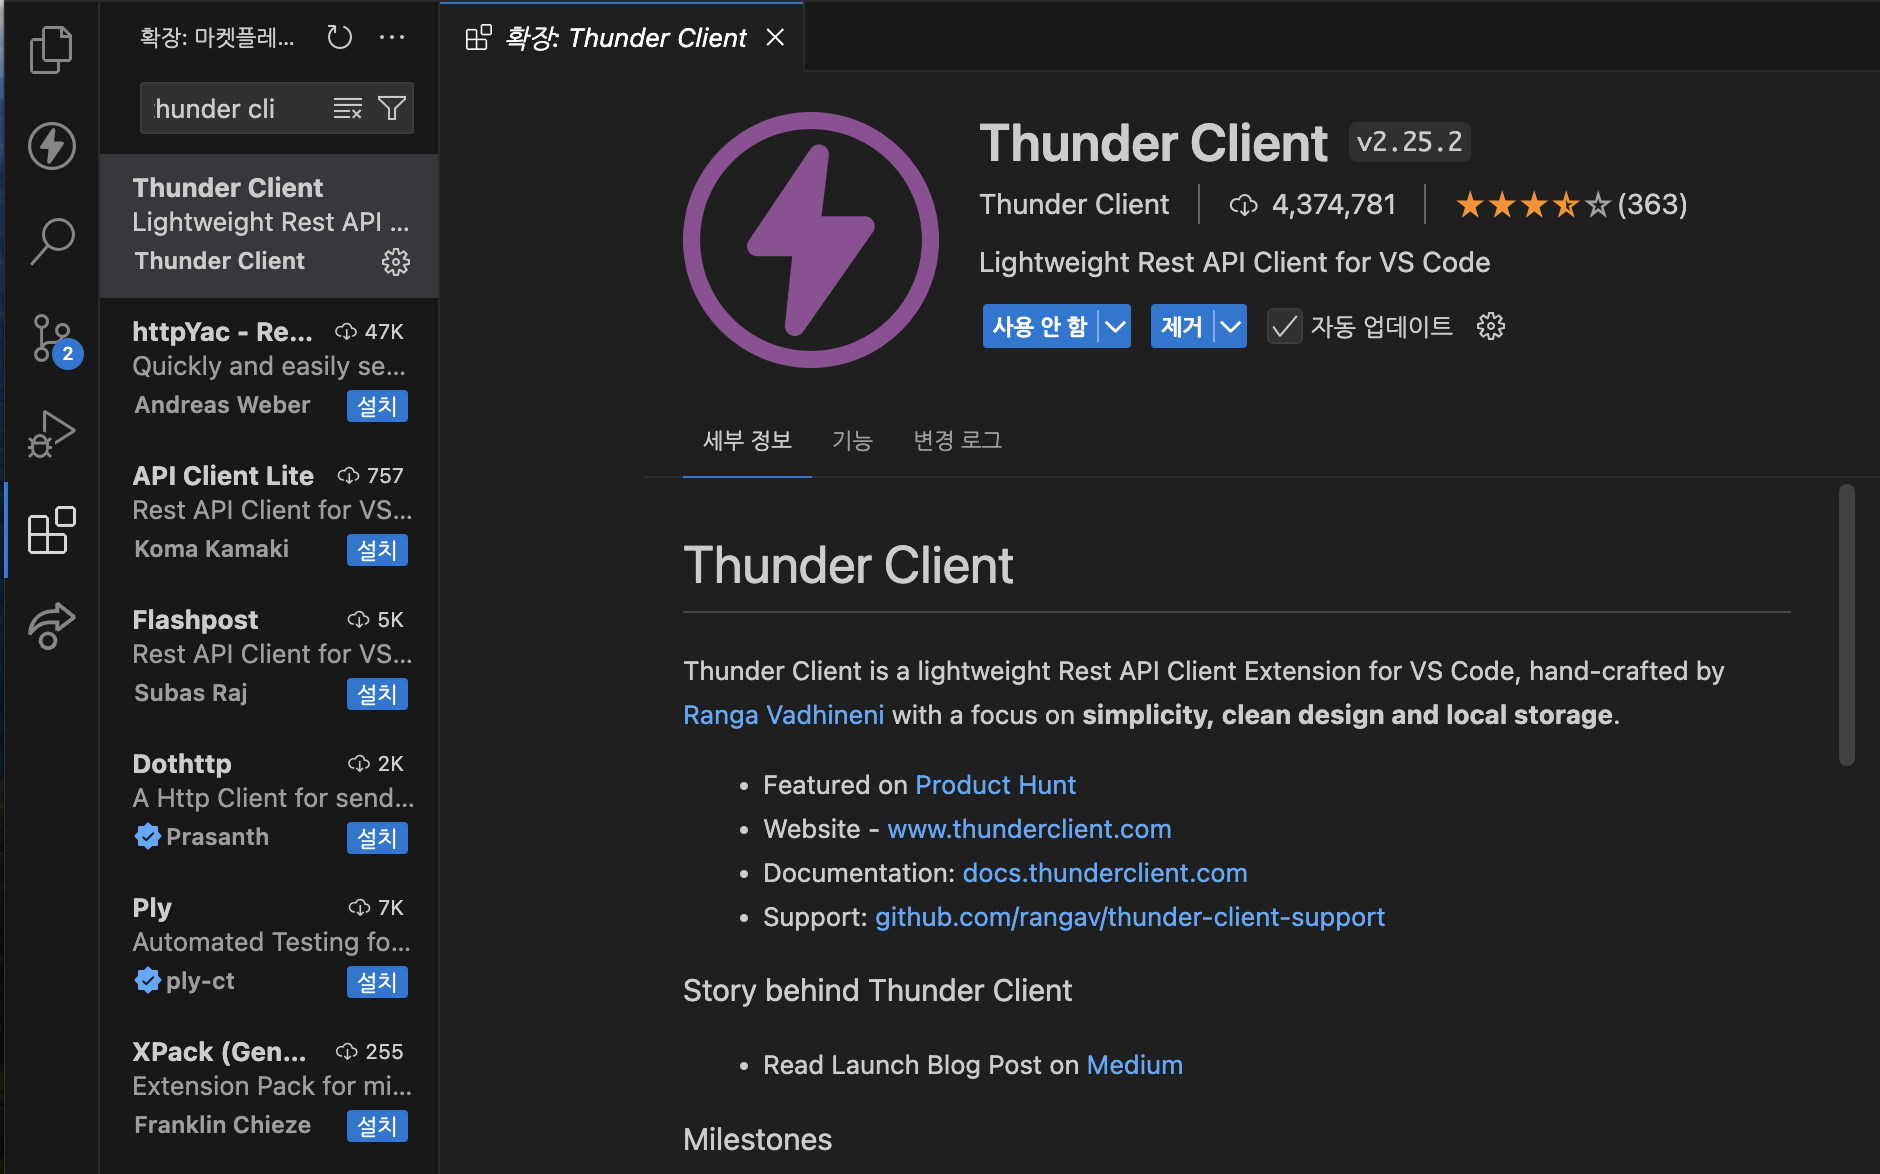The width and height of the screenshot is (1880, 1174).
Task: Switch to the 기능 tab
Action: tap(852, 440)
